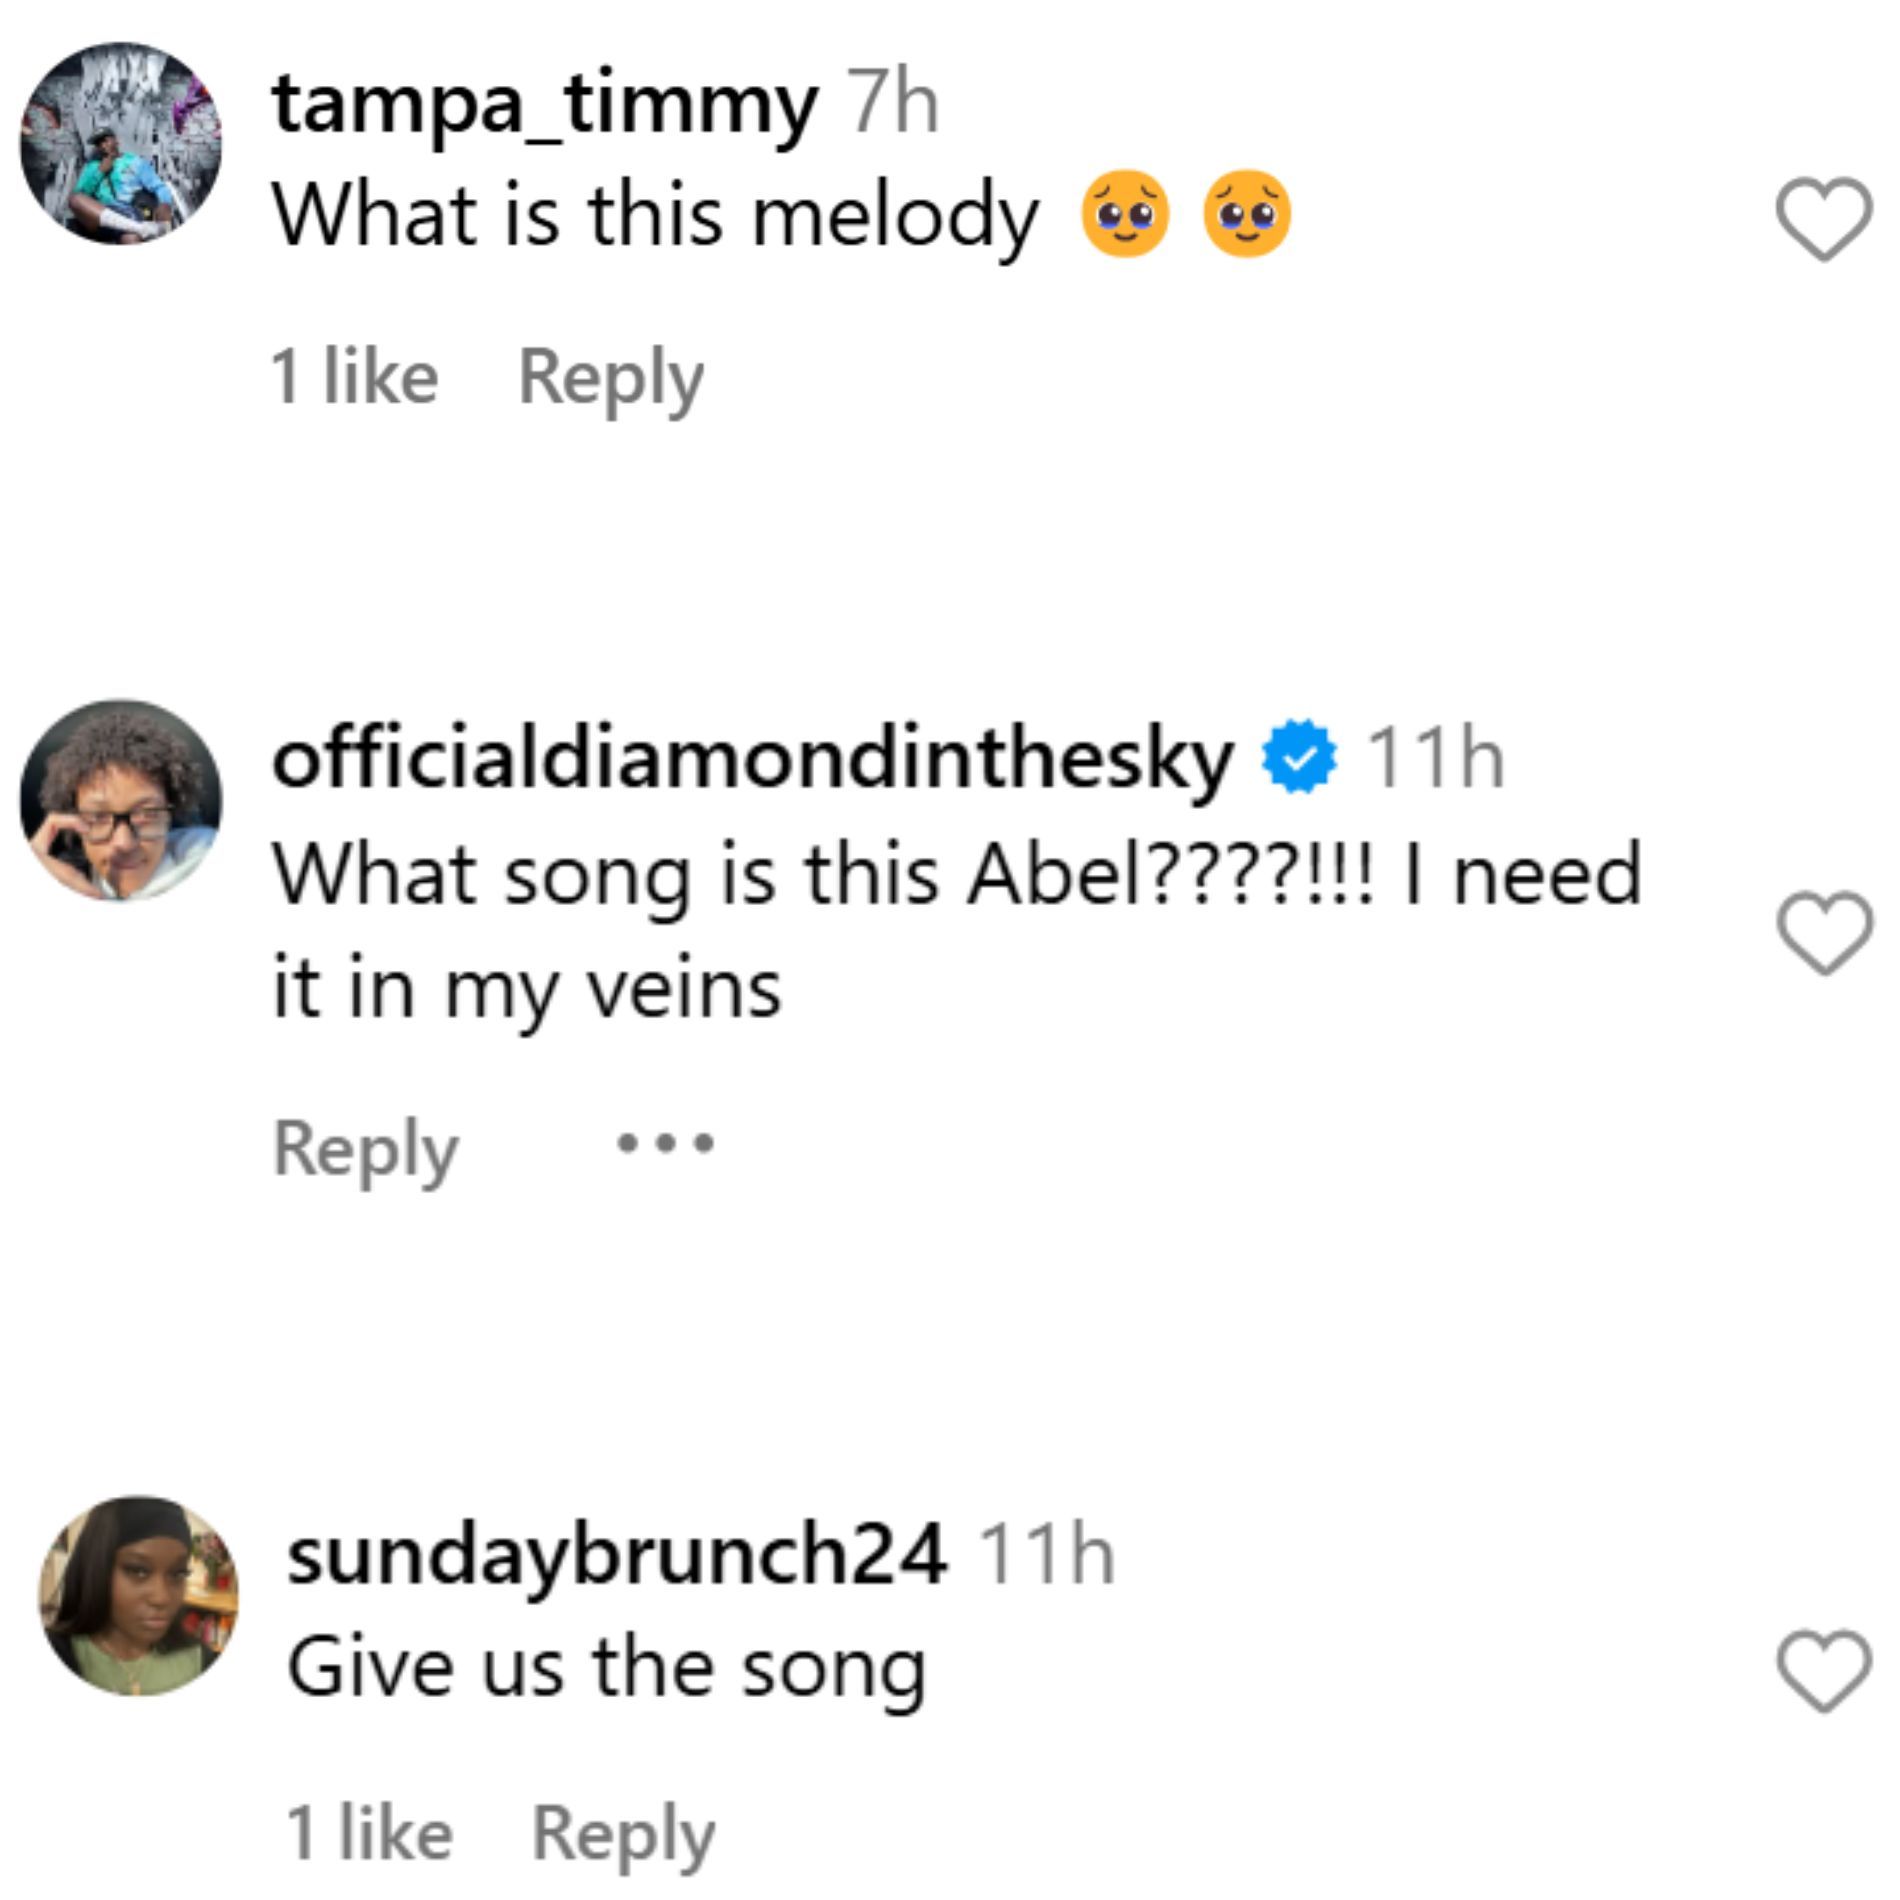1900x1900 pixels.
Task: Reply to officialdiamondinthesky's comment
Action: (x=365, y=1149)
